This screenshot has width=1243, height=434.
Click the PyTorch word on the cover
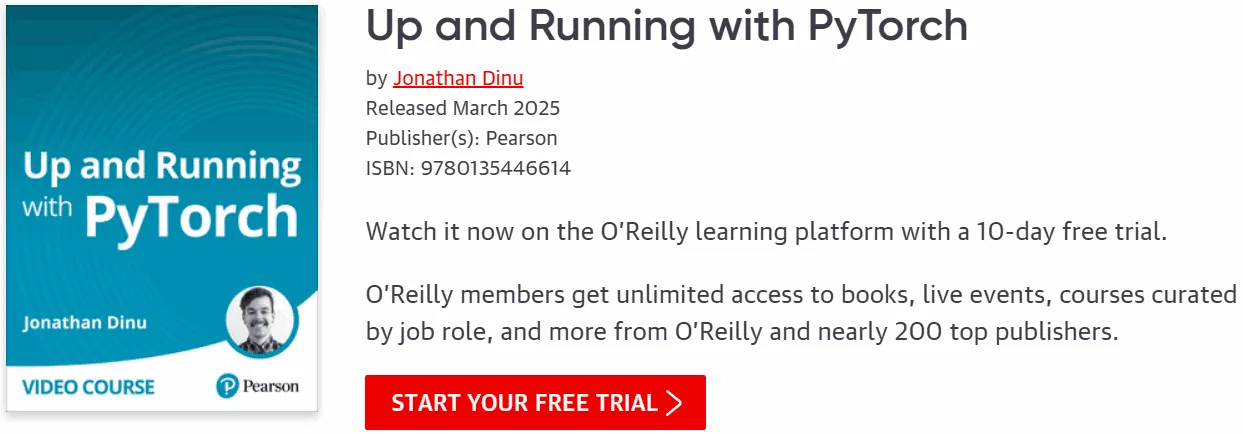pyautogui.click(x=192, y=218)
